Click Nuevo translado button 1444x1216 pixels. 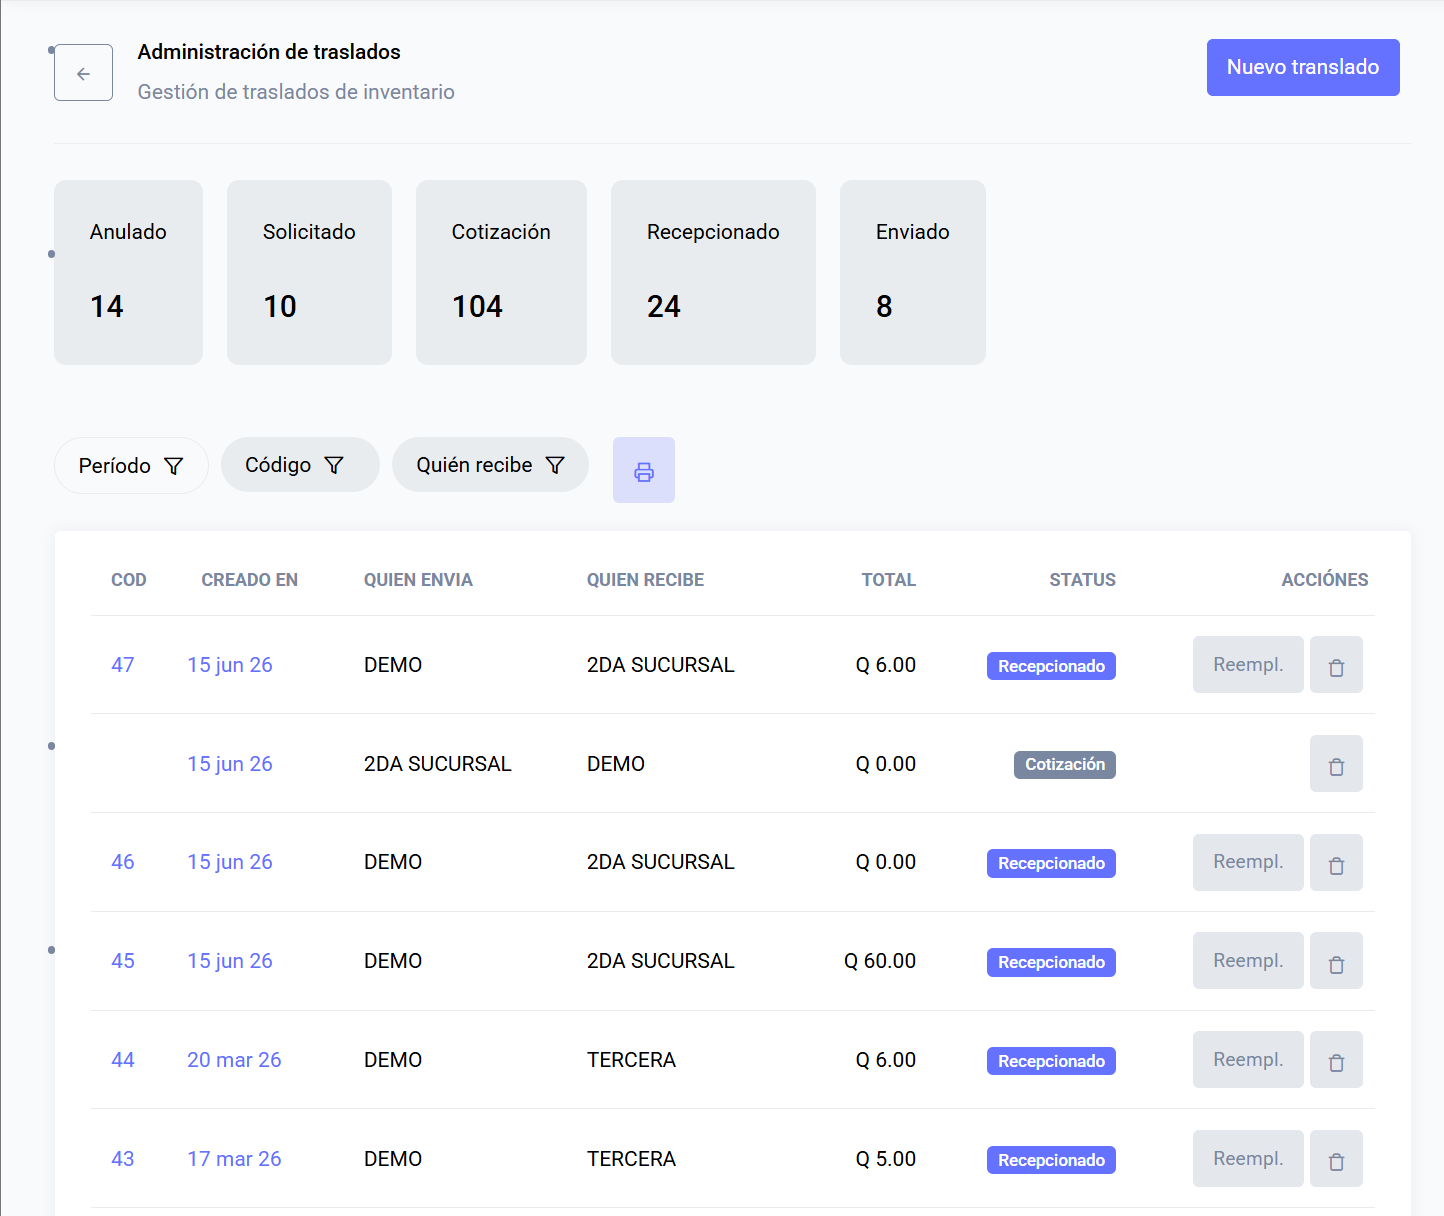1303,67
